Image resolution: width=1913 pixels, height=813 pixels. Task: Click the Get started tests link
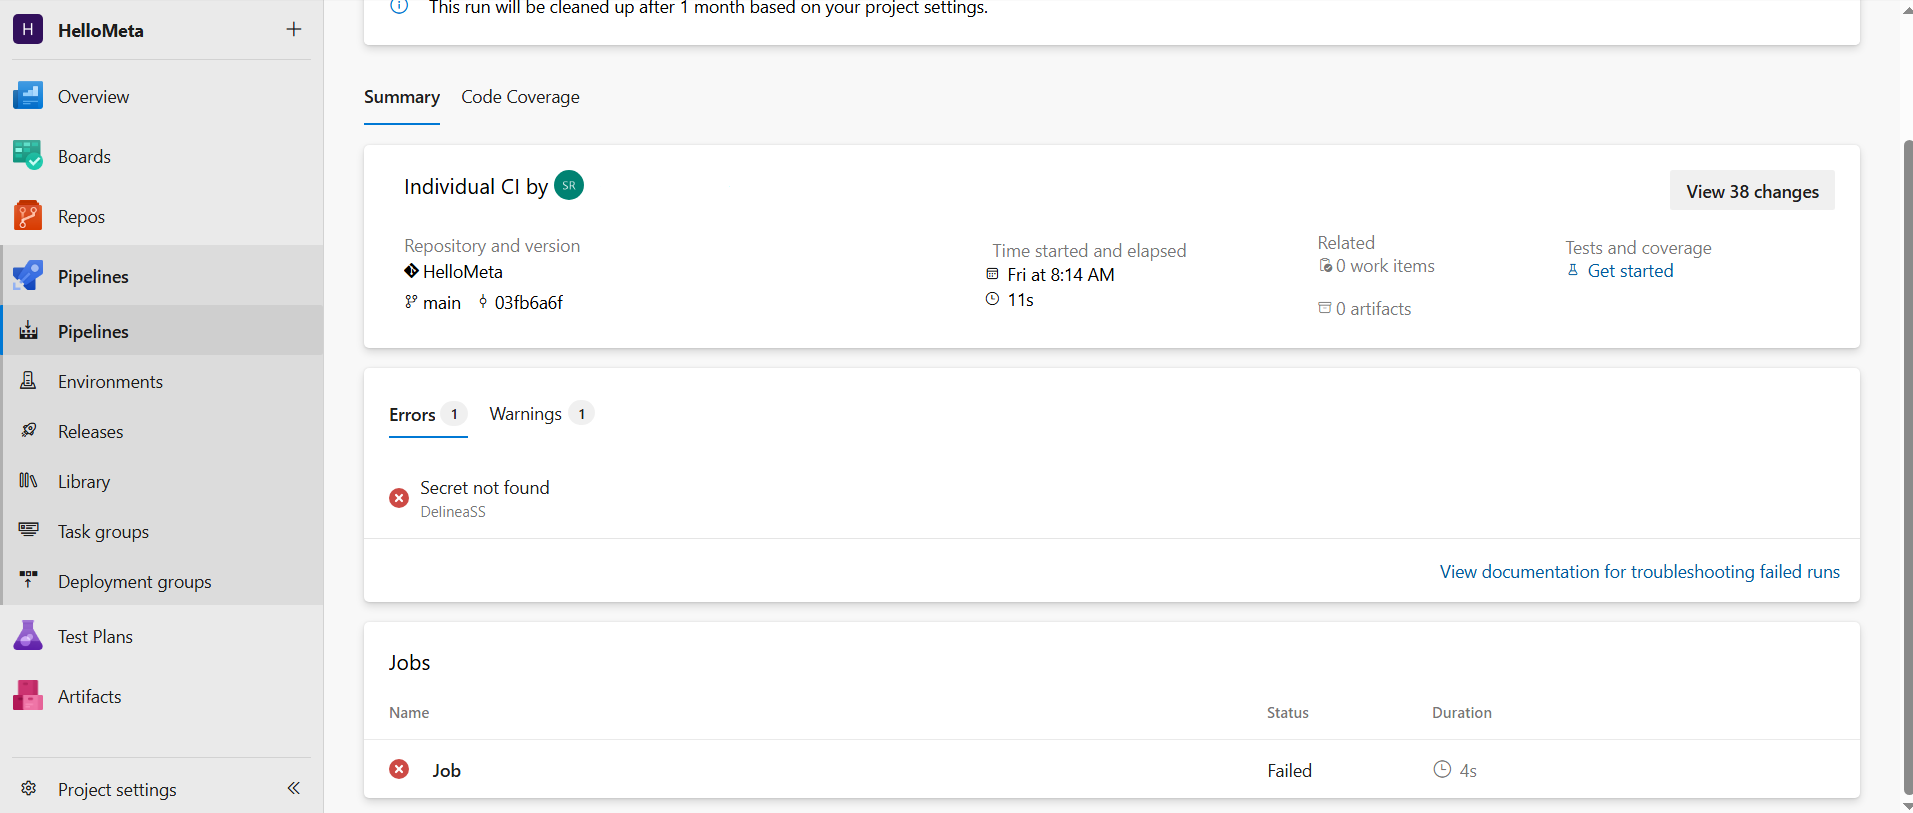click(1630, 271)
